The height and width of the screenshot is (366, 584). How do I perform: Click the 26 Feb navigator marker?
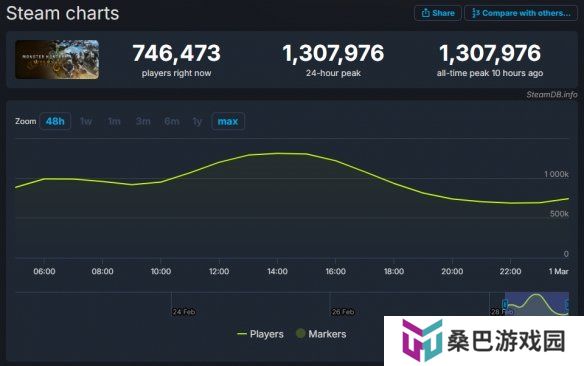[x=343, y=312]
